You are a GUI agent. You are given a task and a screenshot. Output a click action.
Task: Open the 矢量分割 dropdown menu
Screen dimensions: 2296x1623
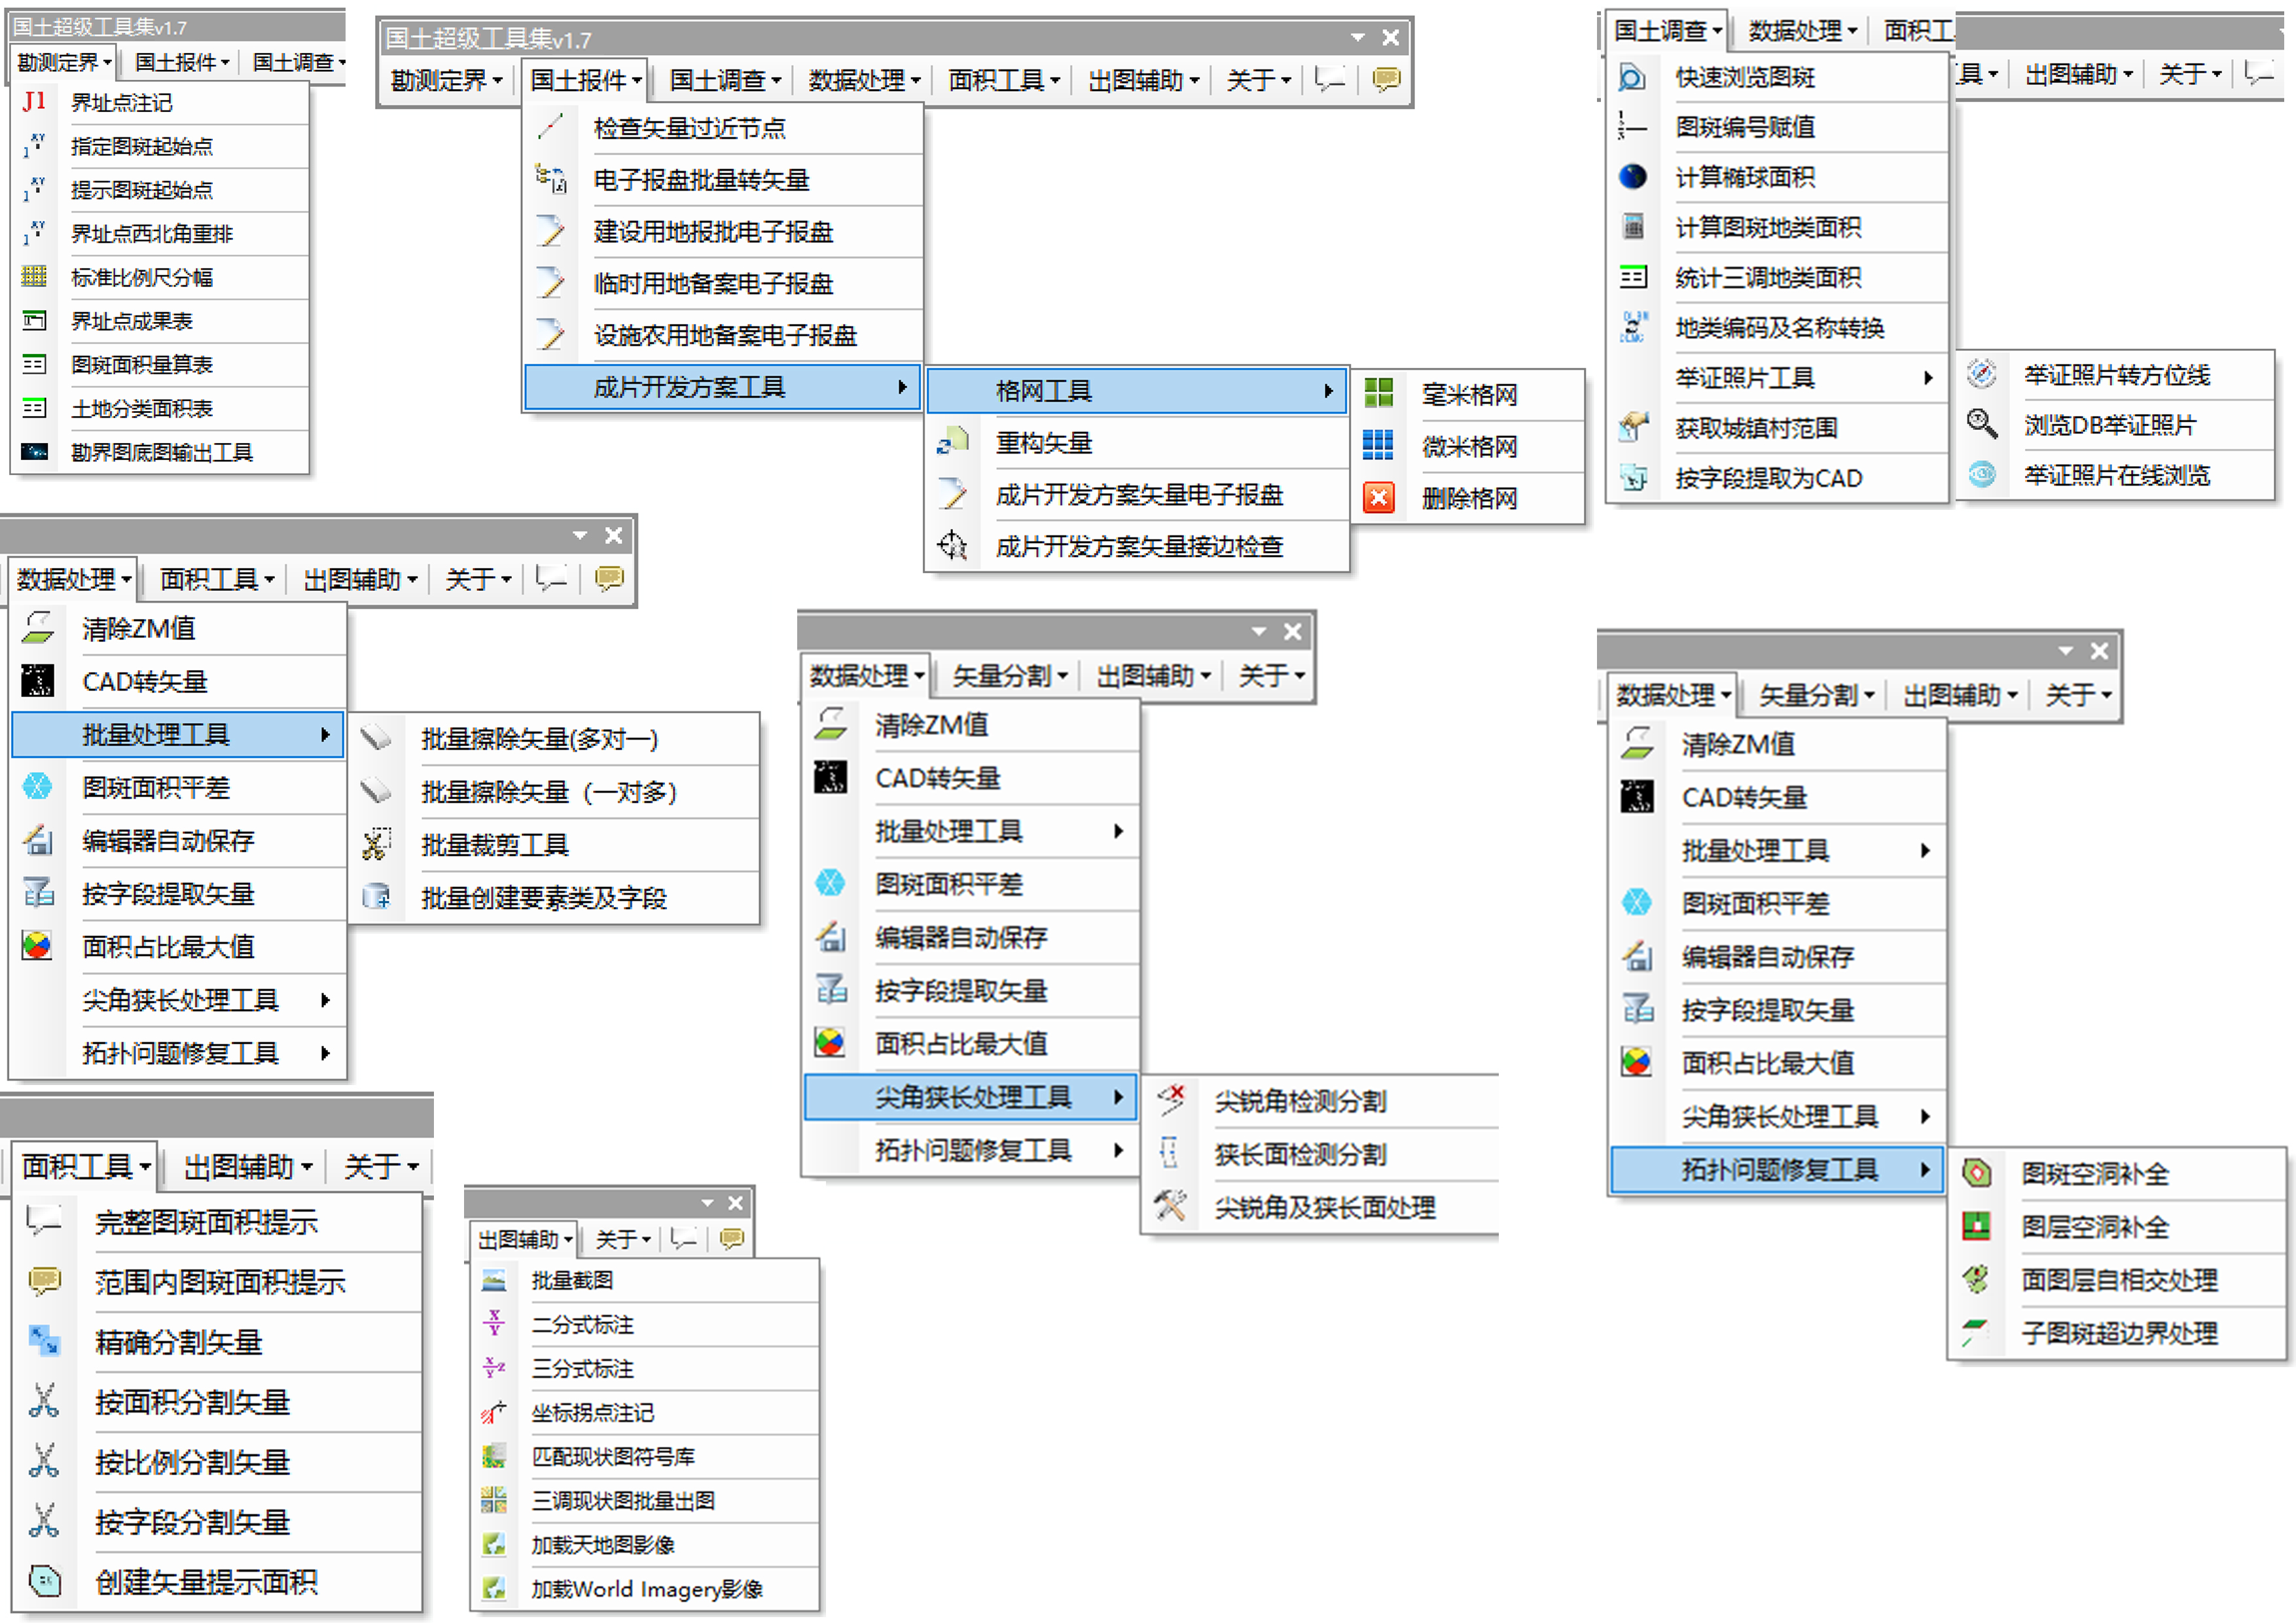point(1010,676)
